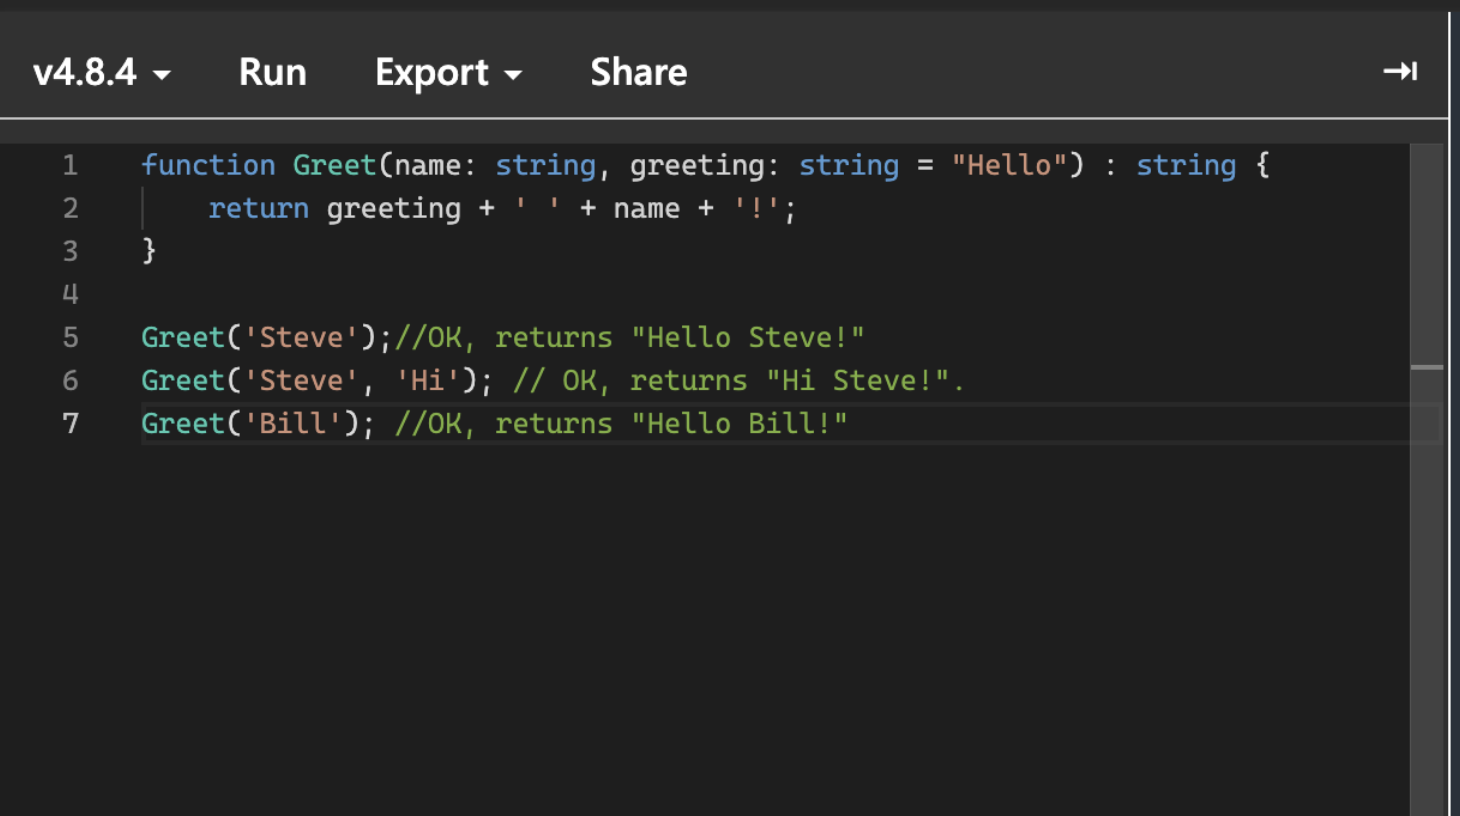1460x816 pixels.
Task: Click the return keyword on line 2
Action: [258, 208]
